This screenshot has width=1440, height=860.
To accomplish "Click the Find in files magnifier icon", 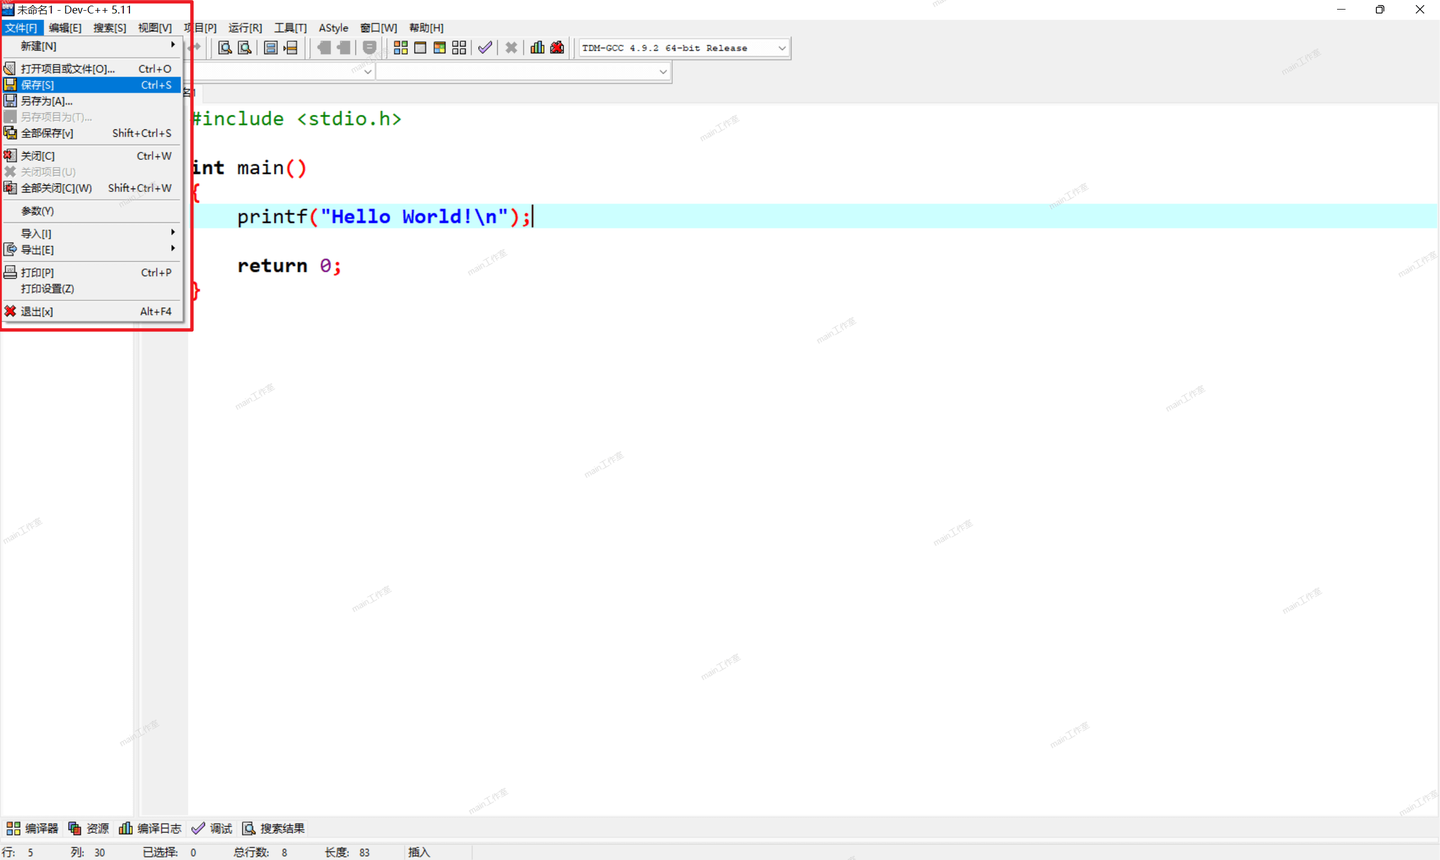I will pos(245,47).
